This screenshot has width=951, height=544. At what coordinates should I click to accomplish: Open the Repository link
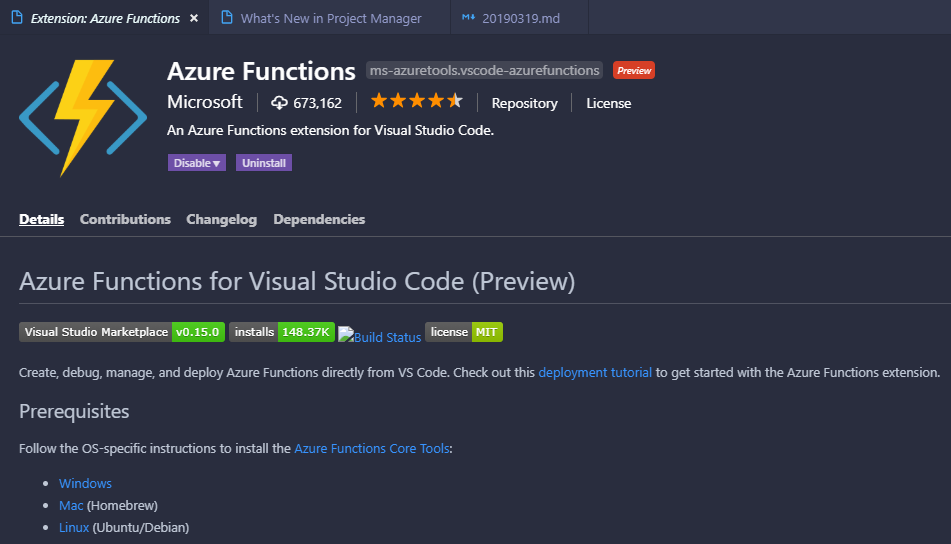(x=524, y=103)
